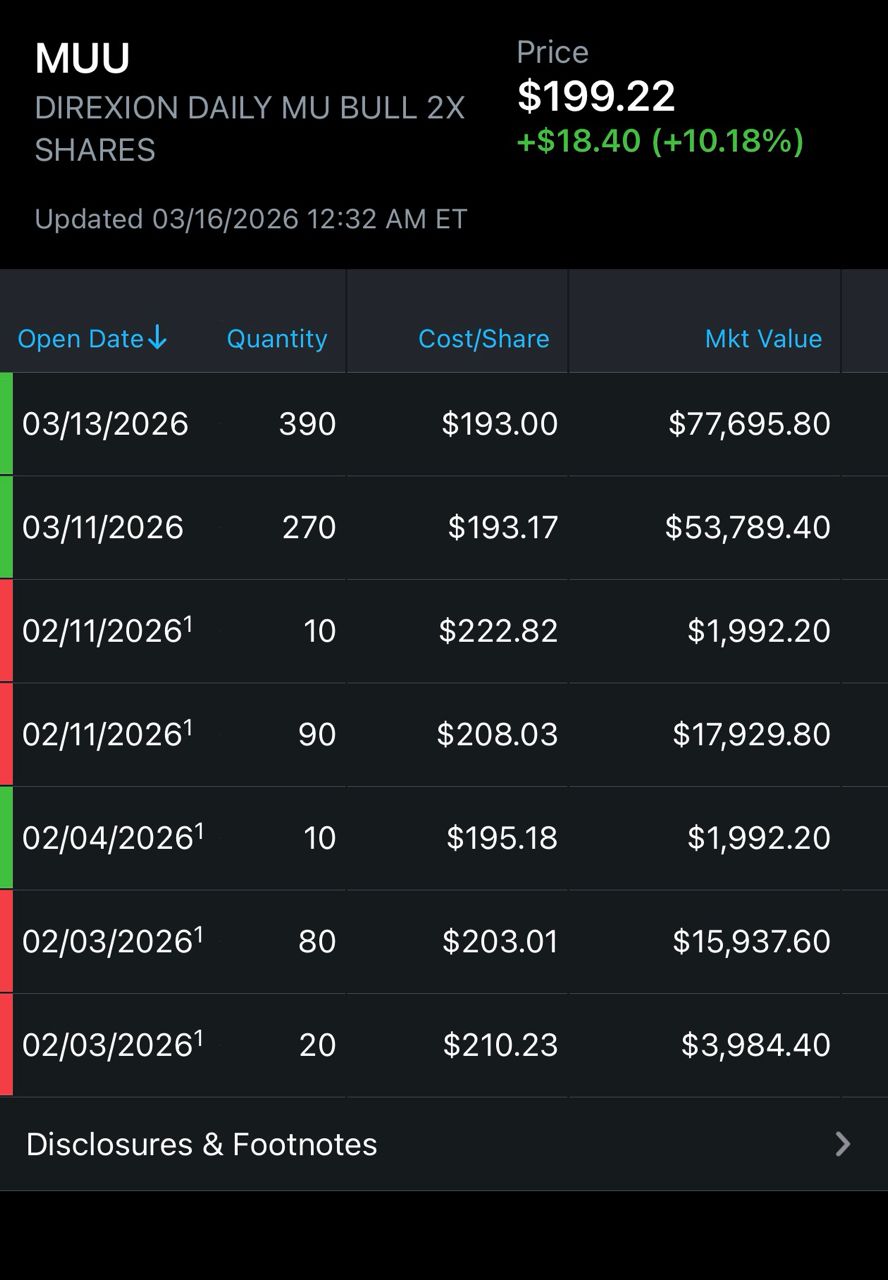888x1280 pixels.
Task: Tap the $17,929.80 market value cell
Action: click(x=751, y=735)
